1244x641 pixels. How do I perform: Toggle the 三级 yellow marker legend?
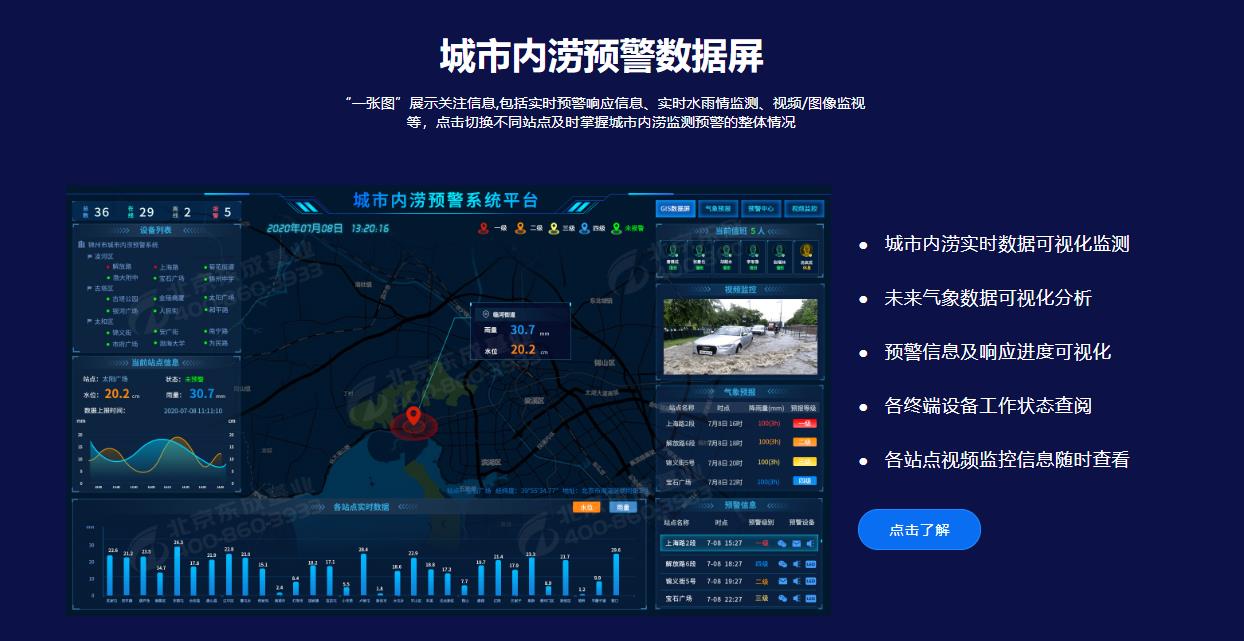(x=554, y=227)
